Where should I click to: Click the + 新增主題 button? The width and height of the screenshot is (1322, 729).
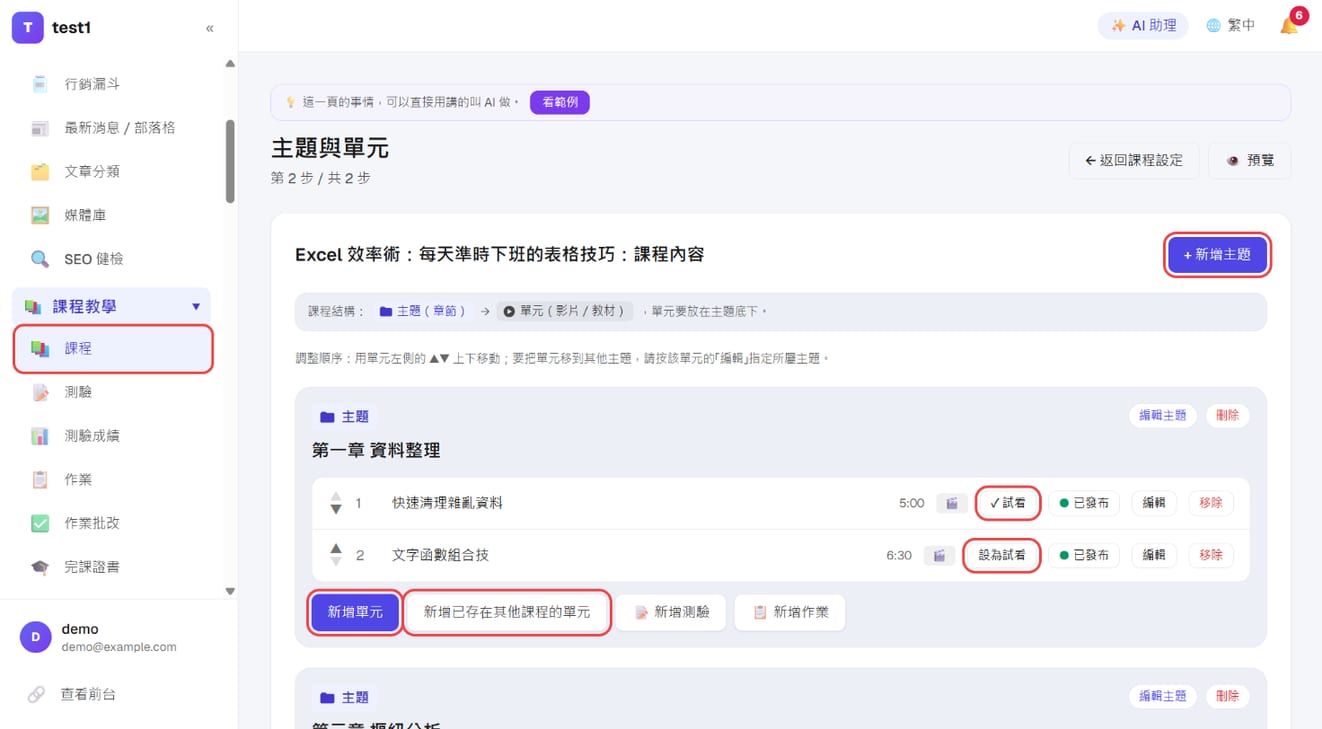click(x=1217, y=254)
